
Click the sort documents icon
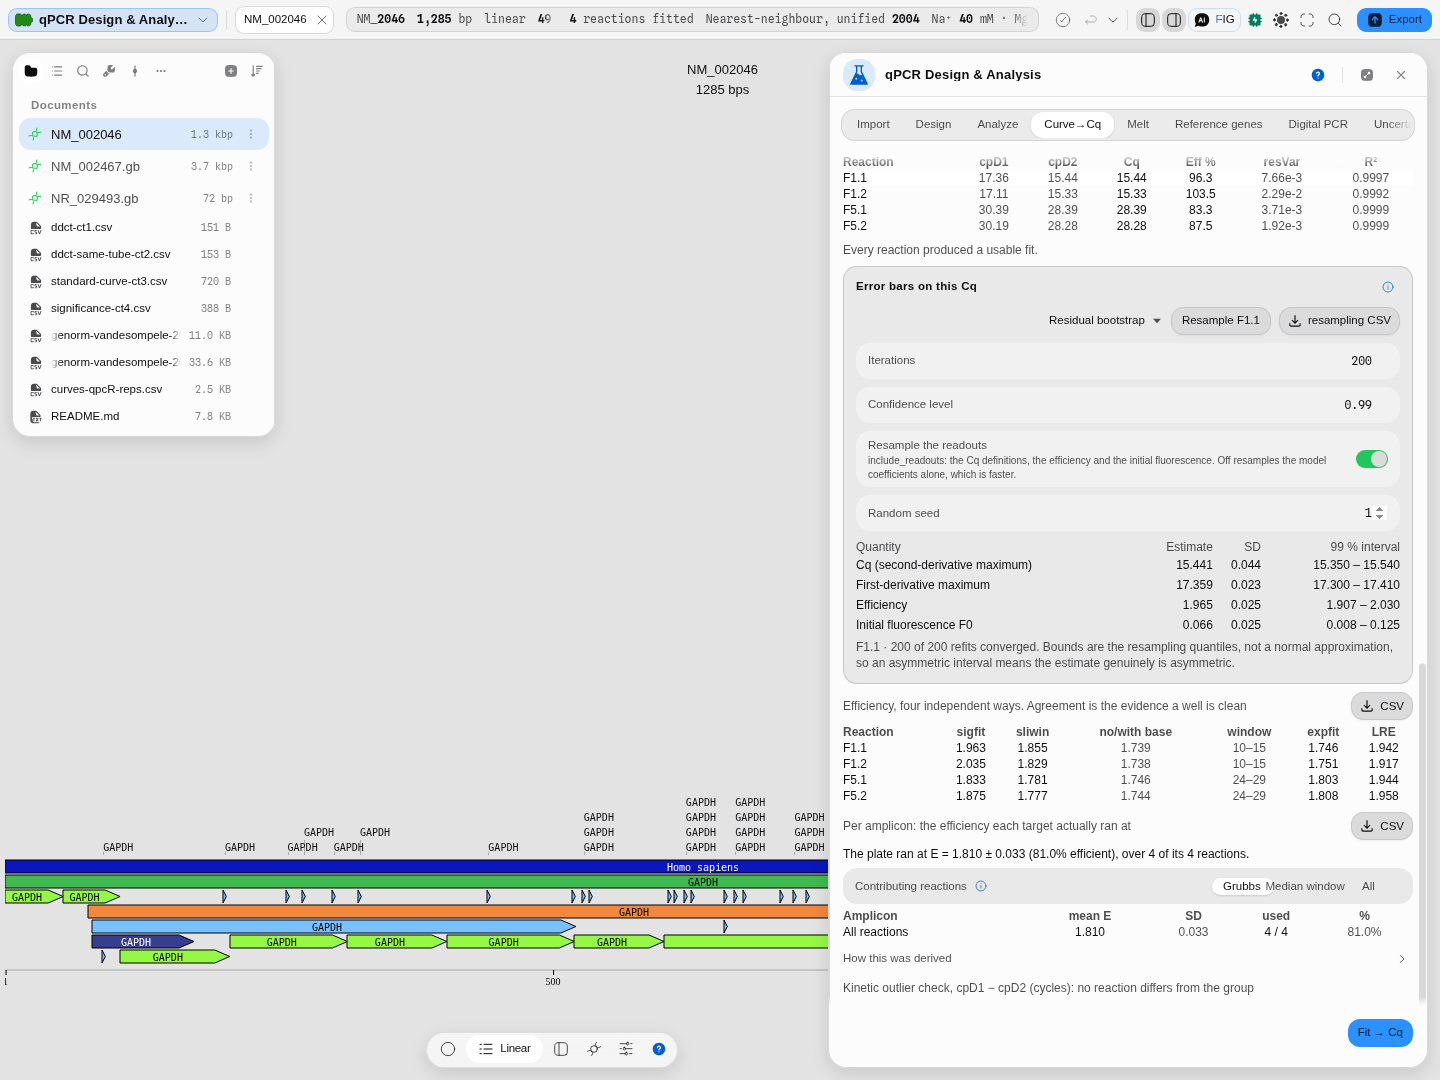coord(257,71)
